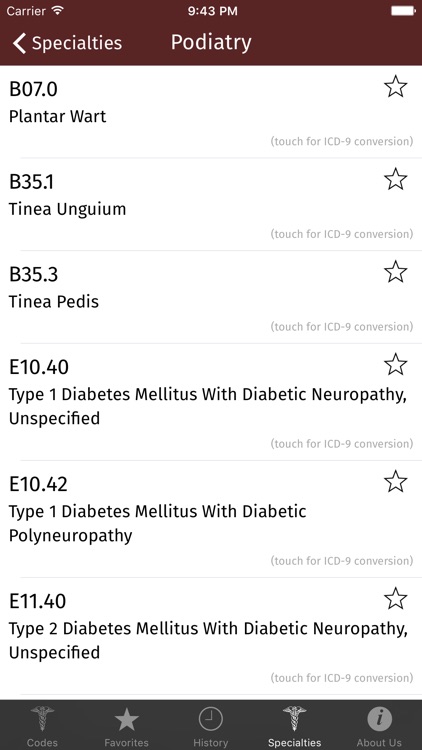Tap the Podiatry title in header
The height and width of the screenshot is (750, 422).
coord(211,43)
